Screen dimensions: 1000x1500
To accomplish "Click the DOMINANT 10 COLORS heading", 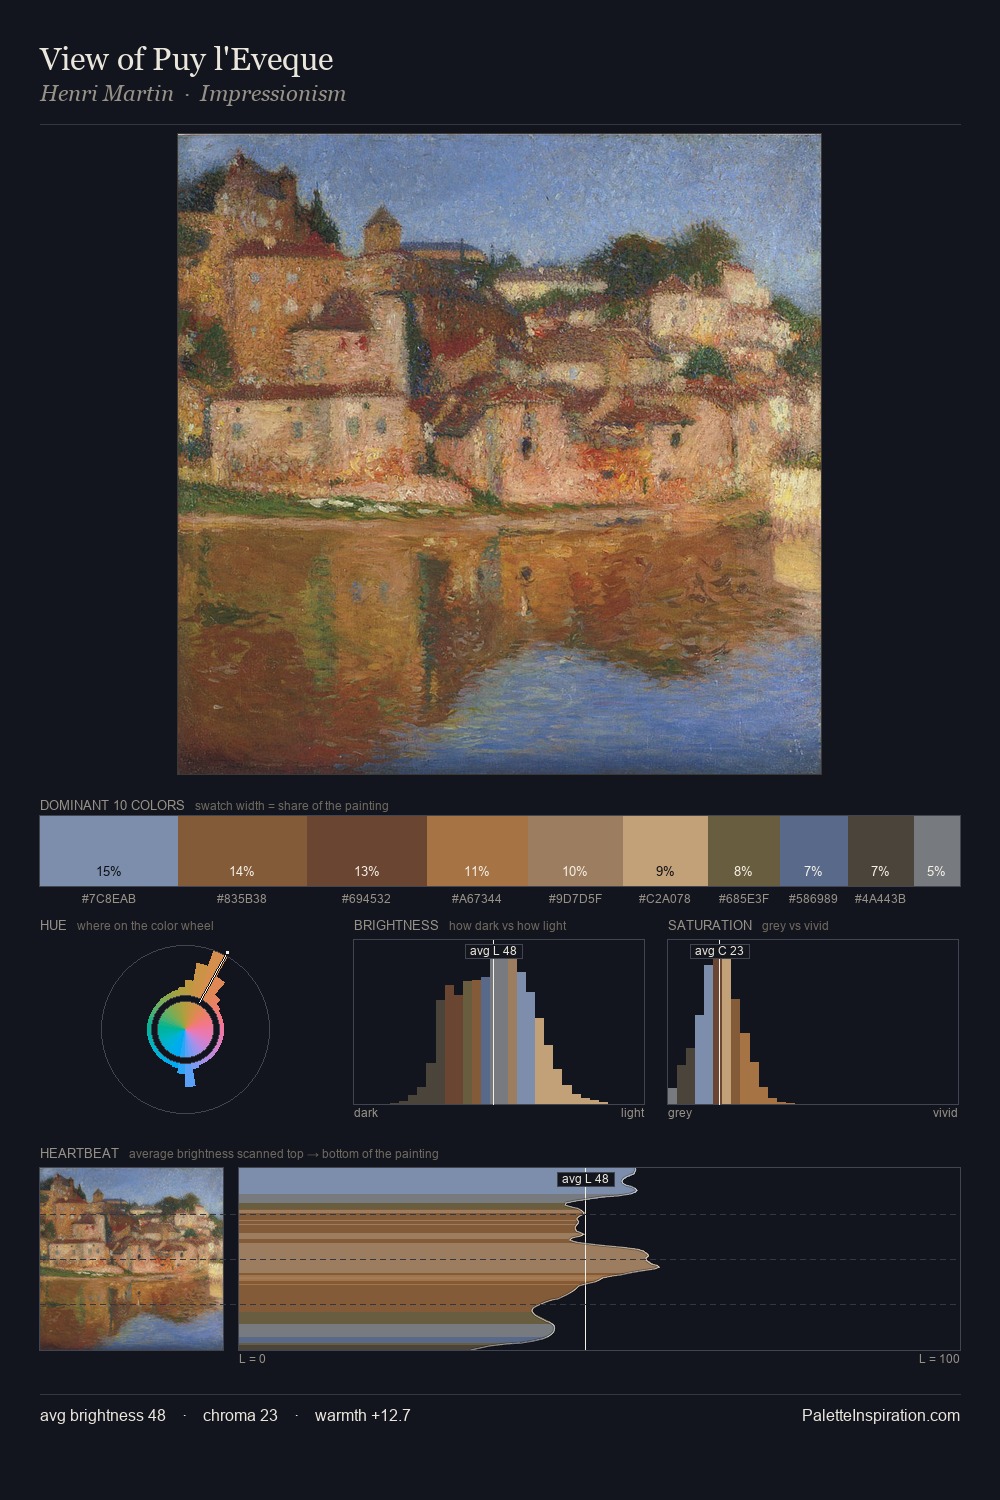I will click(112, 805).
